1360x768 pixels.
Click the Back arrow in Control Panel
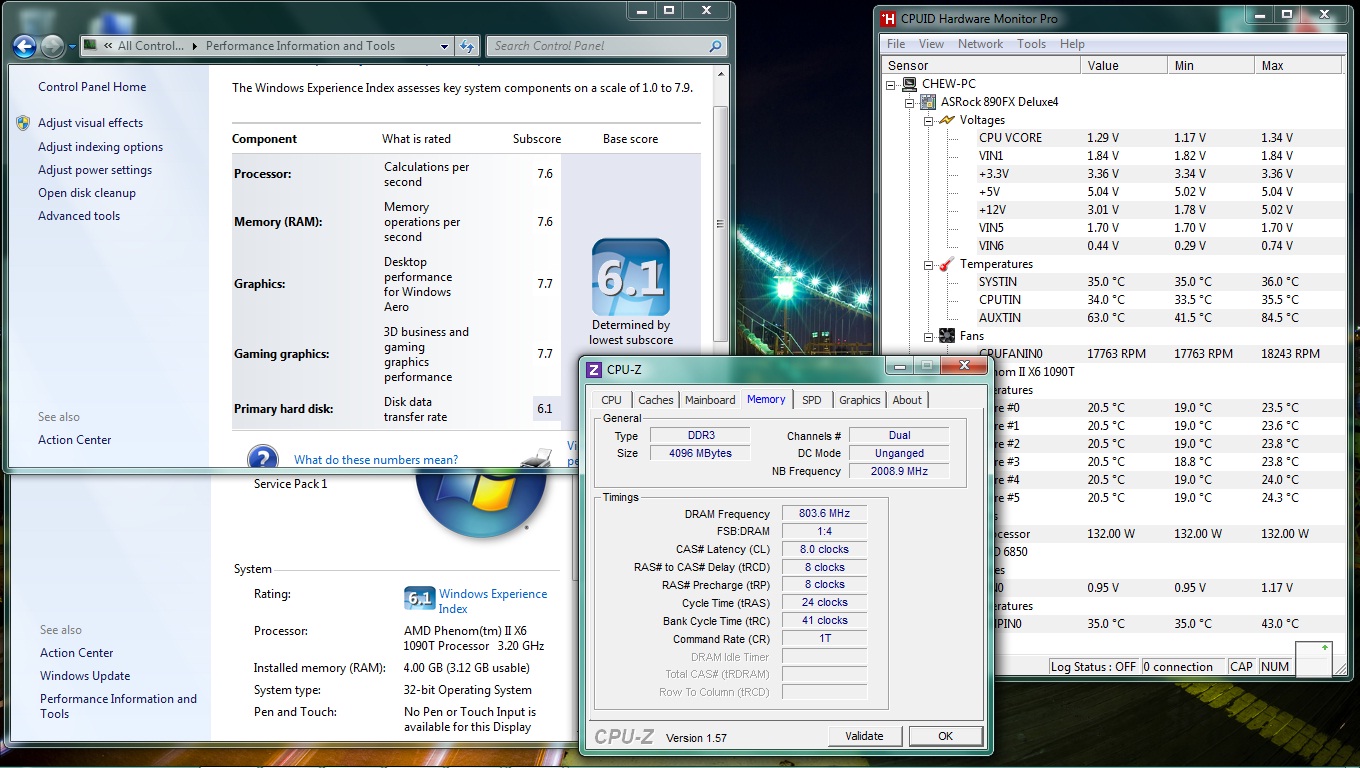coord(24,46)
